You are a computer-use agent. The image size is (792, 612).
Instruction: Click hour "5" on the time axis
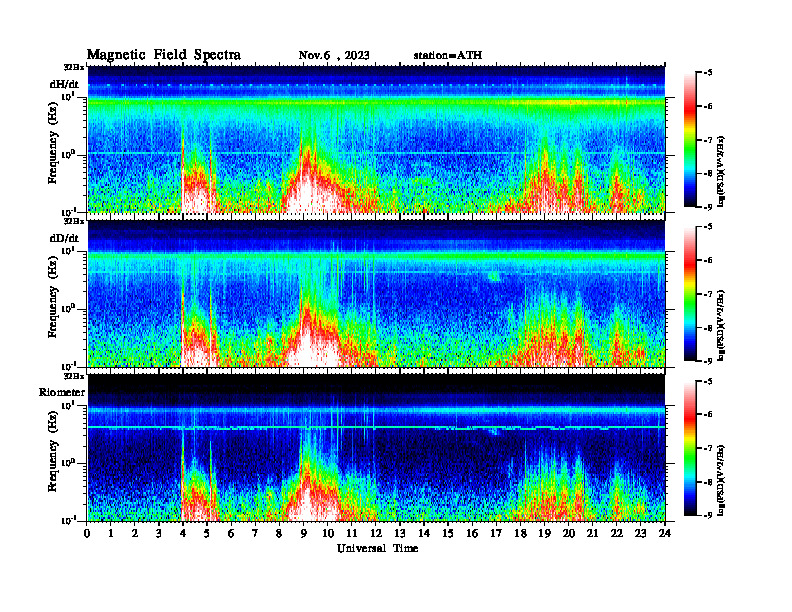(x=207, y=534)
